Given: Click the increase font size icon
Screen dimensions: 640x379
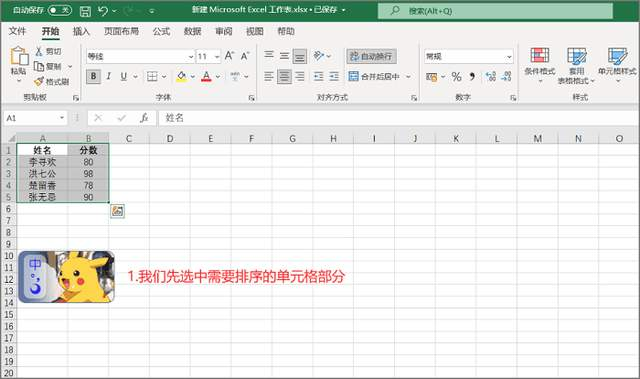Looking at the screenshot, I should 229,56.
